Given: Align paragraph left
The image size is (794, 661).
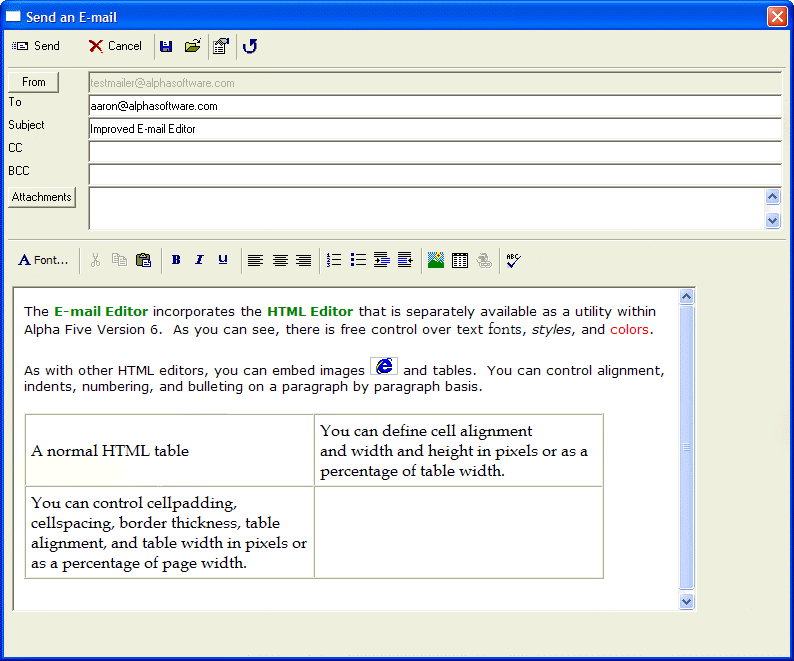Looking at the screenshot, I should pyautogui.click(x=255, y=260).
